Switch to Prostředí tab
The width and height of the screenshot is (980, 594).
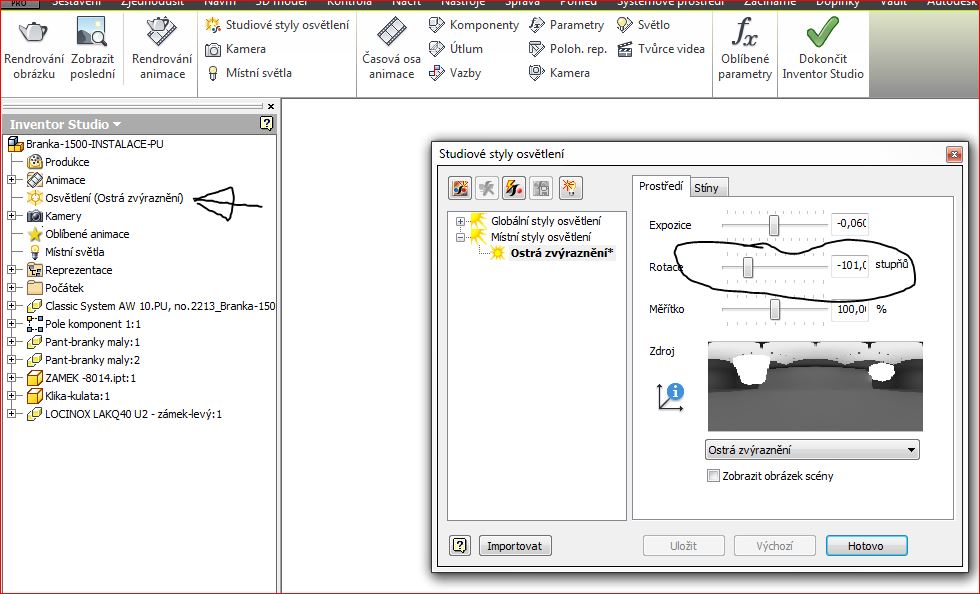coord(661,186)
